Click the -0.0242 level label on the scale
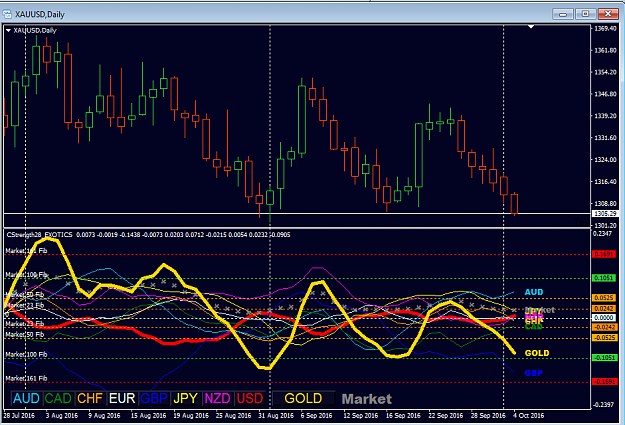Screen dimensions: 625x425 604,327
